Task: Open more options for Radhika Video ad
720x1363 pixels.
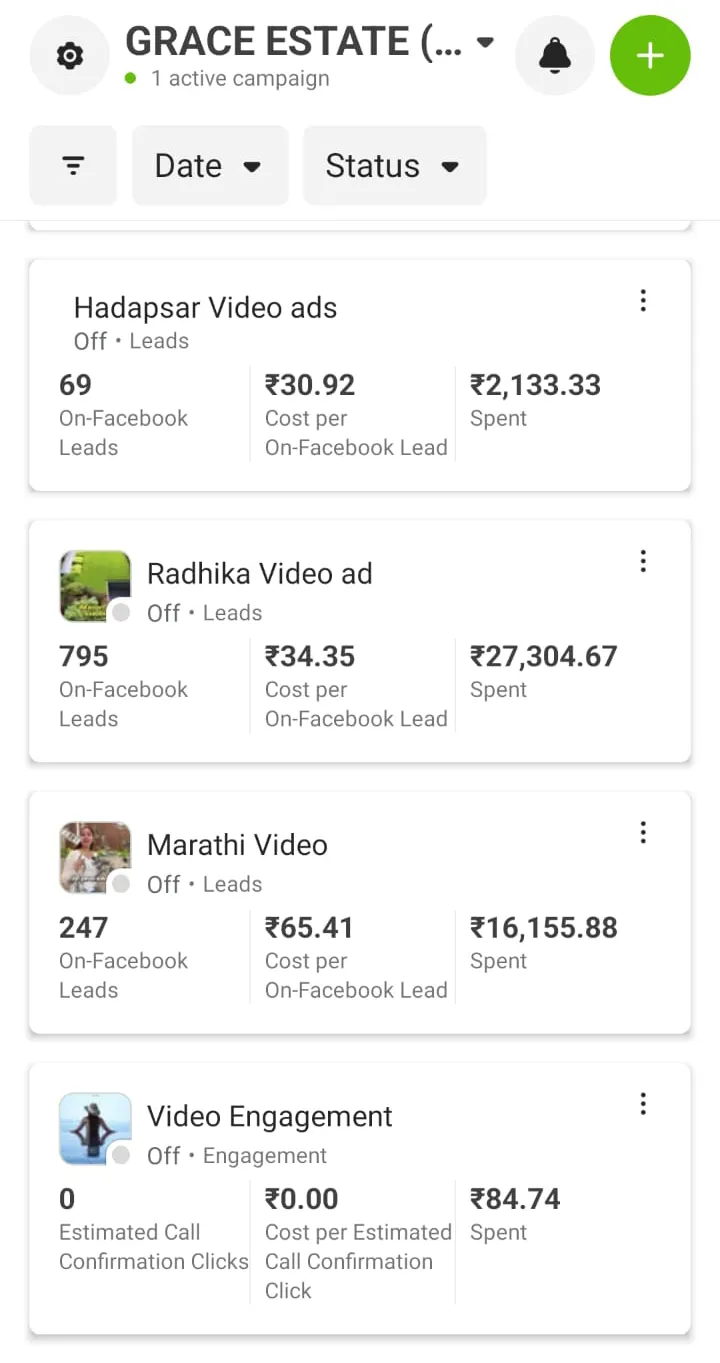Action: click(643, 561)
